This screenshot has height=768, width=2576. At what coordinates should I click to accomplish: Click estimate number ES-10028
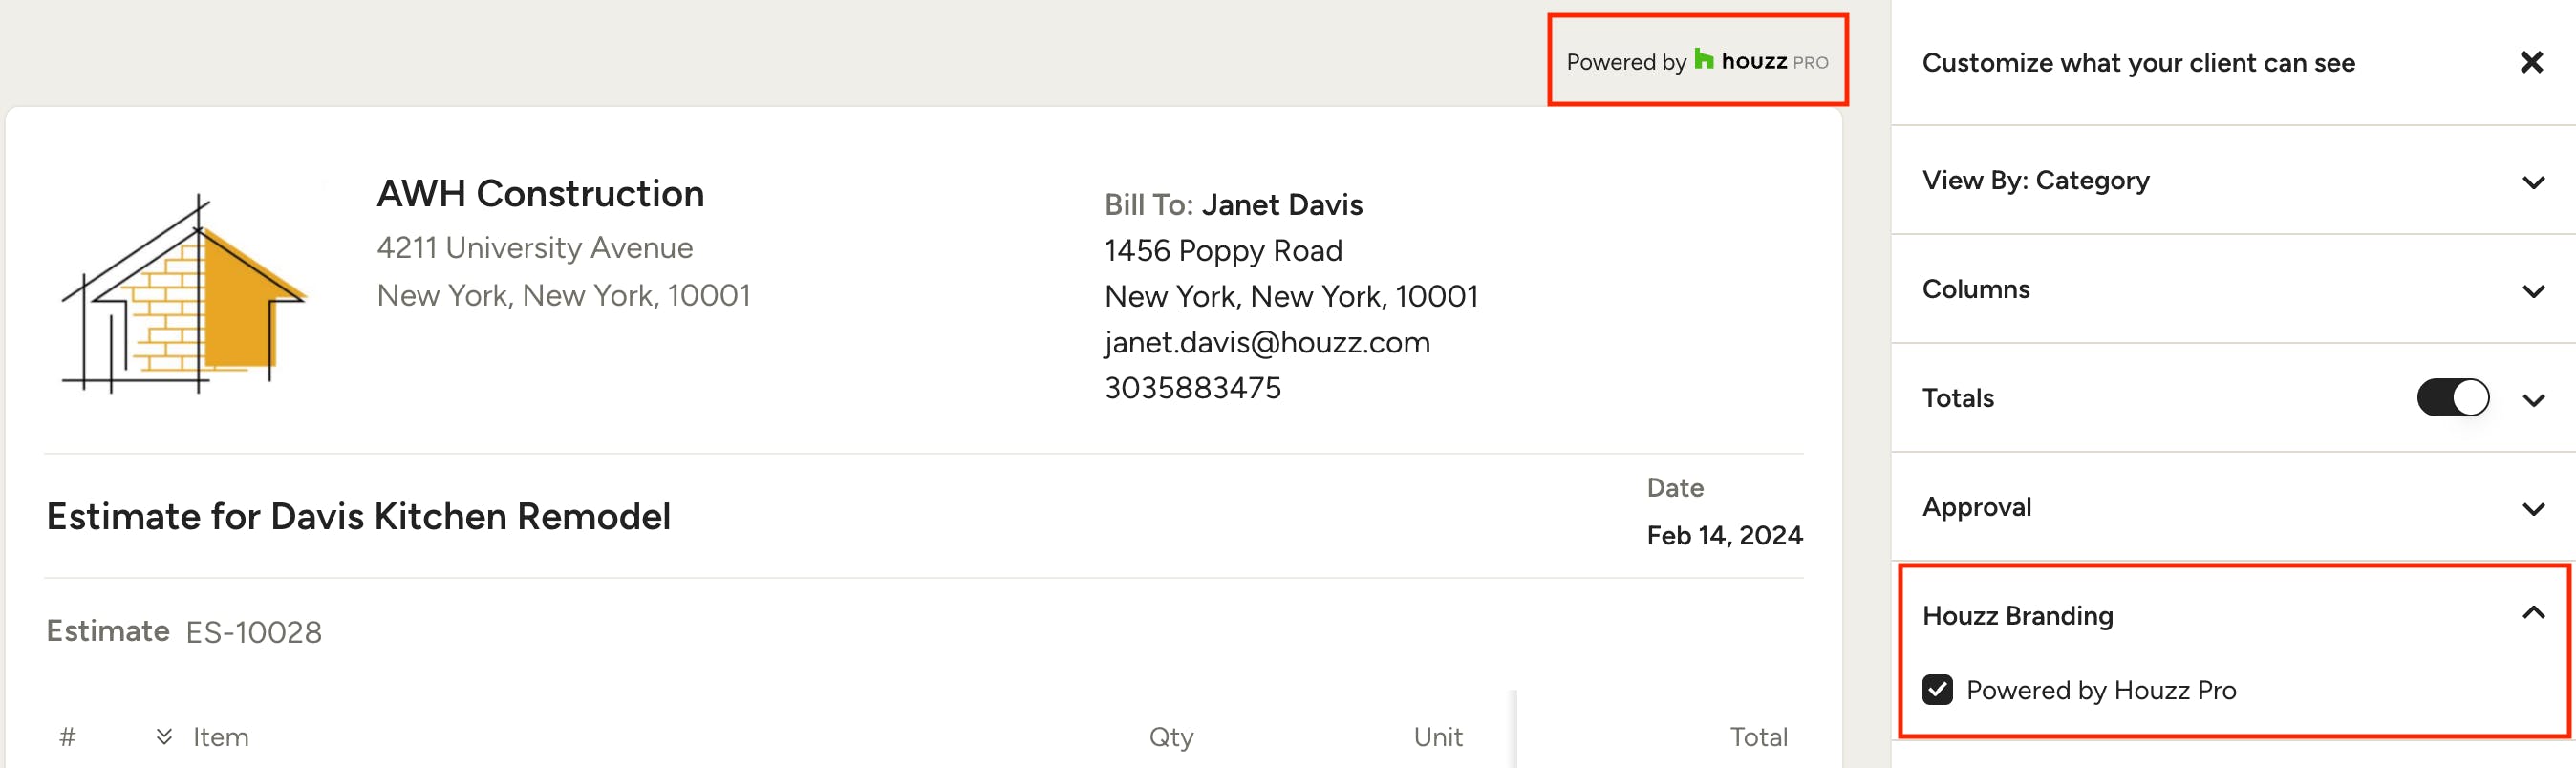pos(254,632)
